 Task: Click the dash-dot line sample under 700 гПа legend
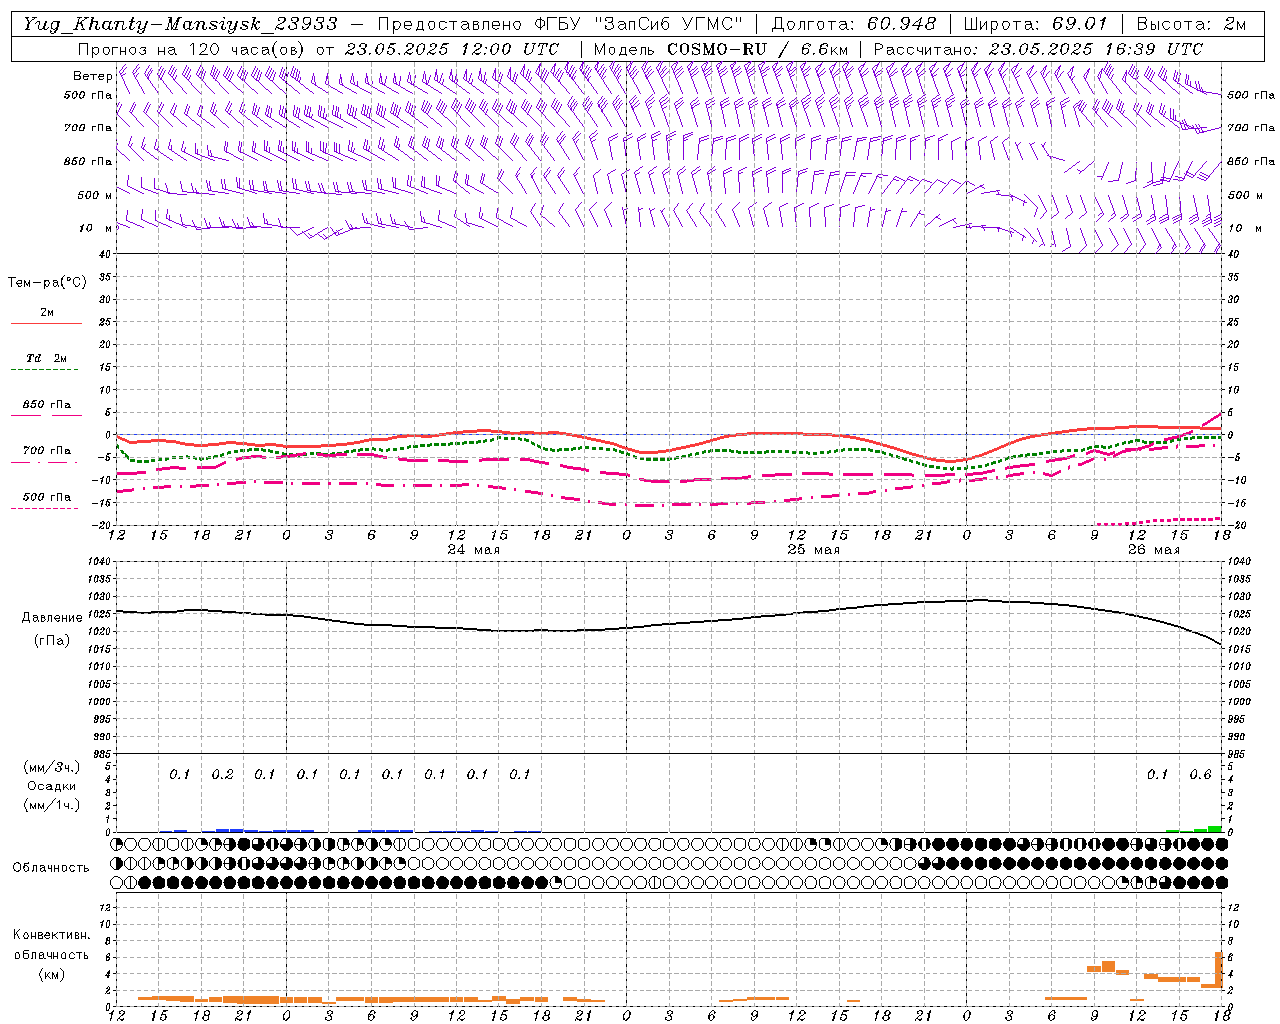[45, 462]
